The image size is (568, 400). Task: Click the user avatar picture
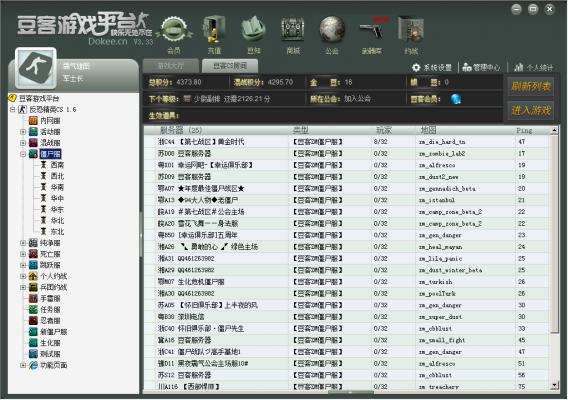pos(36,68)
